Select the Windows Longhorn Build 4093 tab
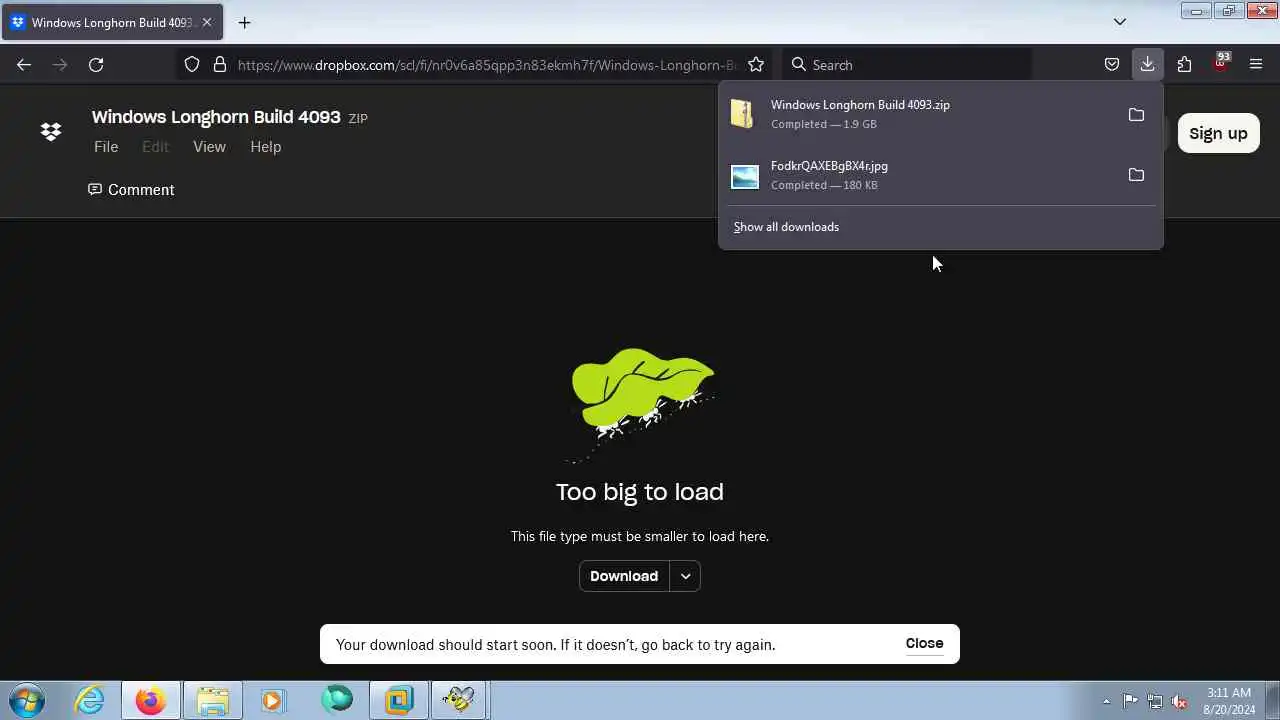 (x=112, y=22)
